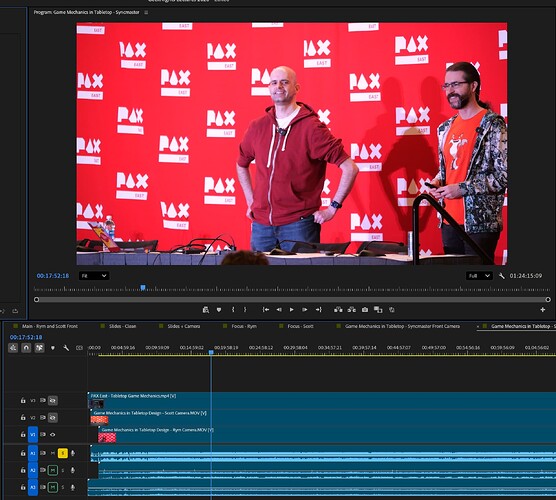Open Syncmaster Front Camera sequence tab
Screen dimensions: 556x500
point(402,326)
